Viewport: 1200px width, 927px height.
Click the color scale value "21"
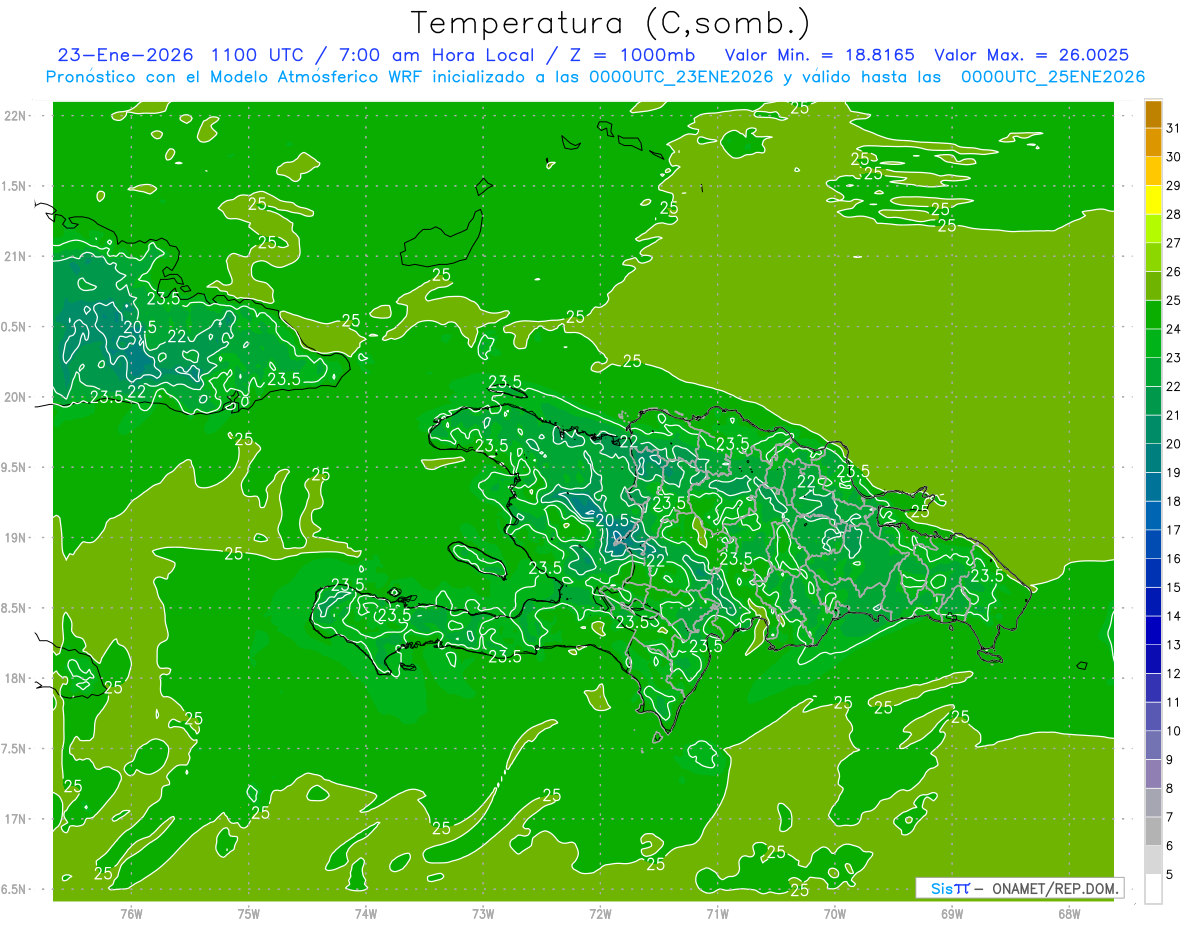(1174, 415)
